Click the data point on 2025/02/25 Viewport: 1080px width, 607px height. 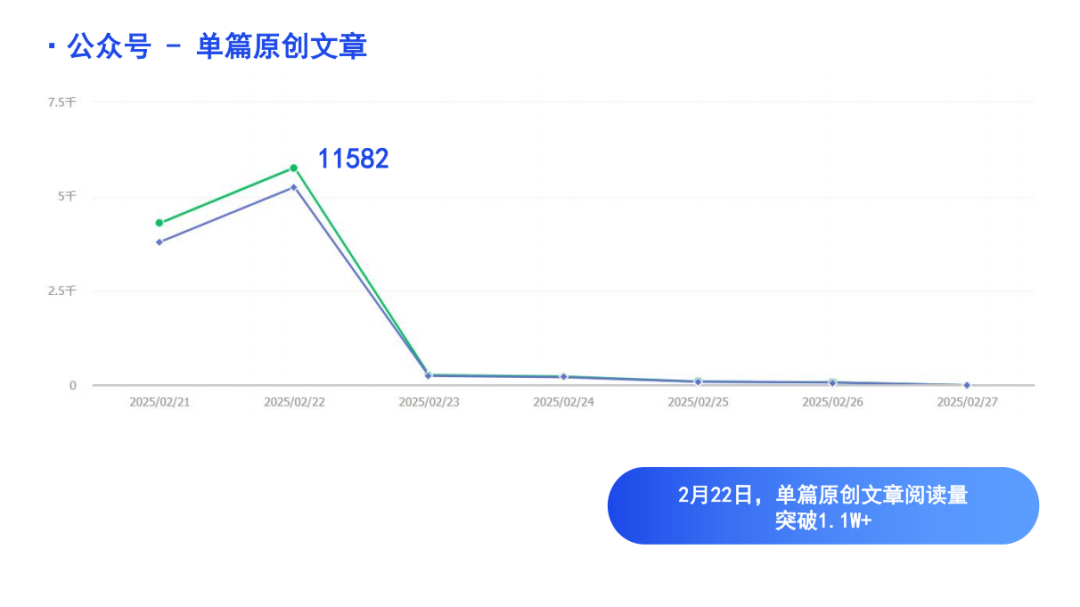(x=698, y=382)
